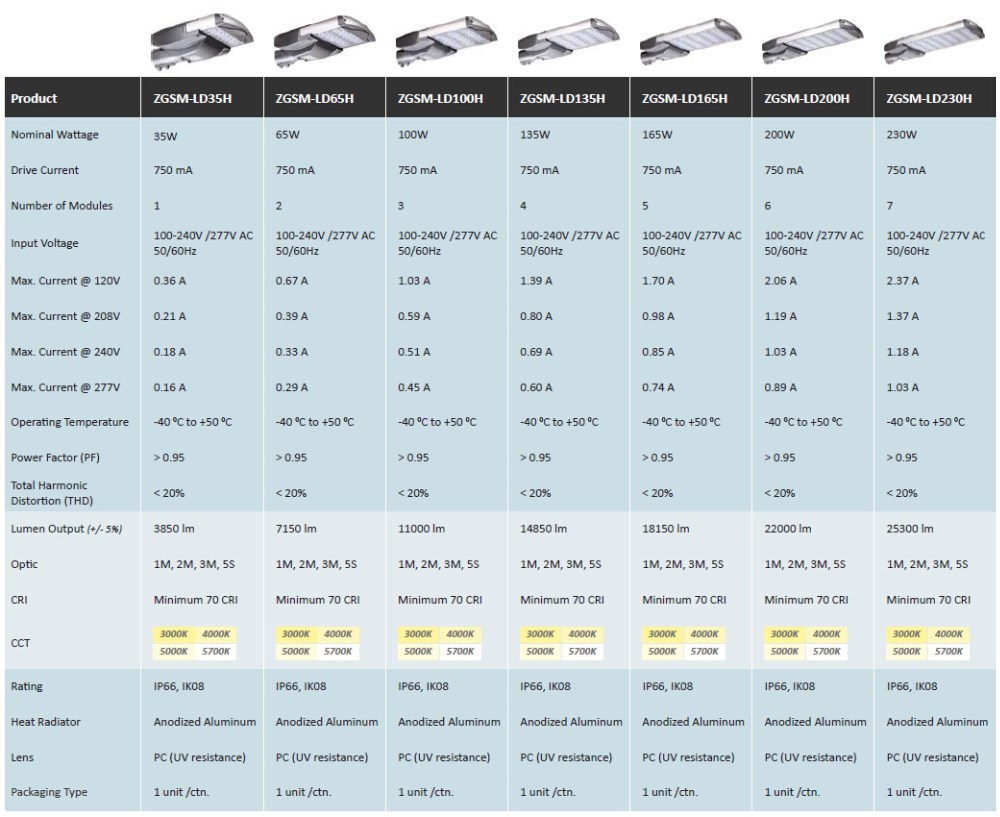This screenshot has height=817, width=1000.
Task: Click the ZGSM-LD65H column header
Action: (x=324, y=98)
